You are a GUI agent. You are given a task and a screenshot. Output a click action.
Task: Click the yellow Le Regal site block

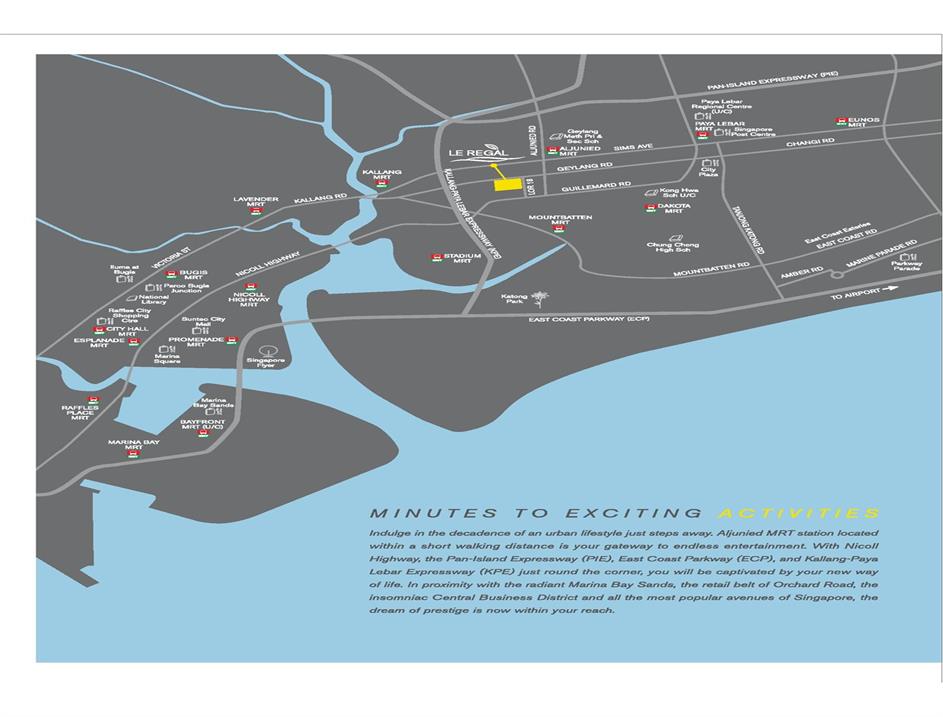pyautogui.click(x=509, y=184)
